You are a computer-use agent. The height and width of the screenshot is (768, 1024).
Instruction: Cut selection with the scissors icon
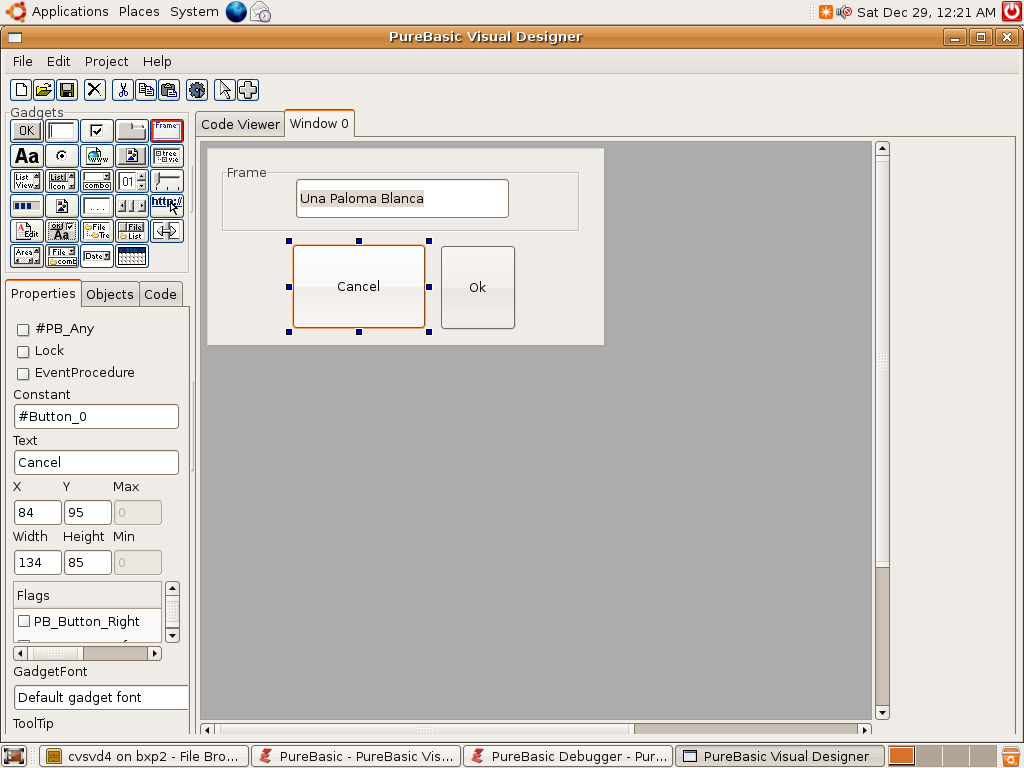123,90
